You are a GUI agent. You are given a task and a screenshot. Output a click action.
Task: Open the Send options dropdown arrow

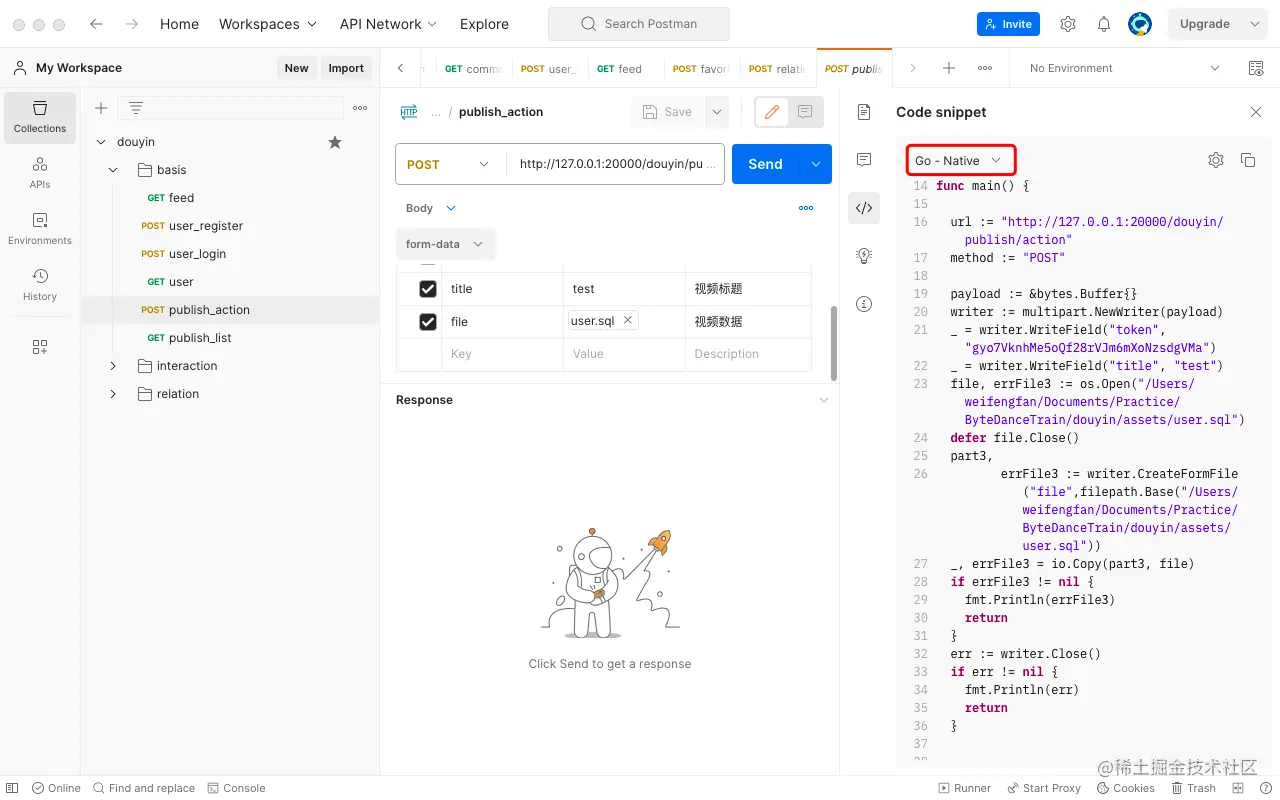point(816,164)
